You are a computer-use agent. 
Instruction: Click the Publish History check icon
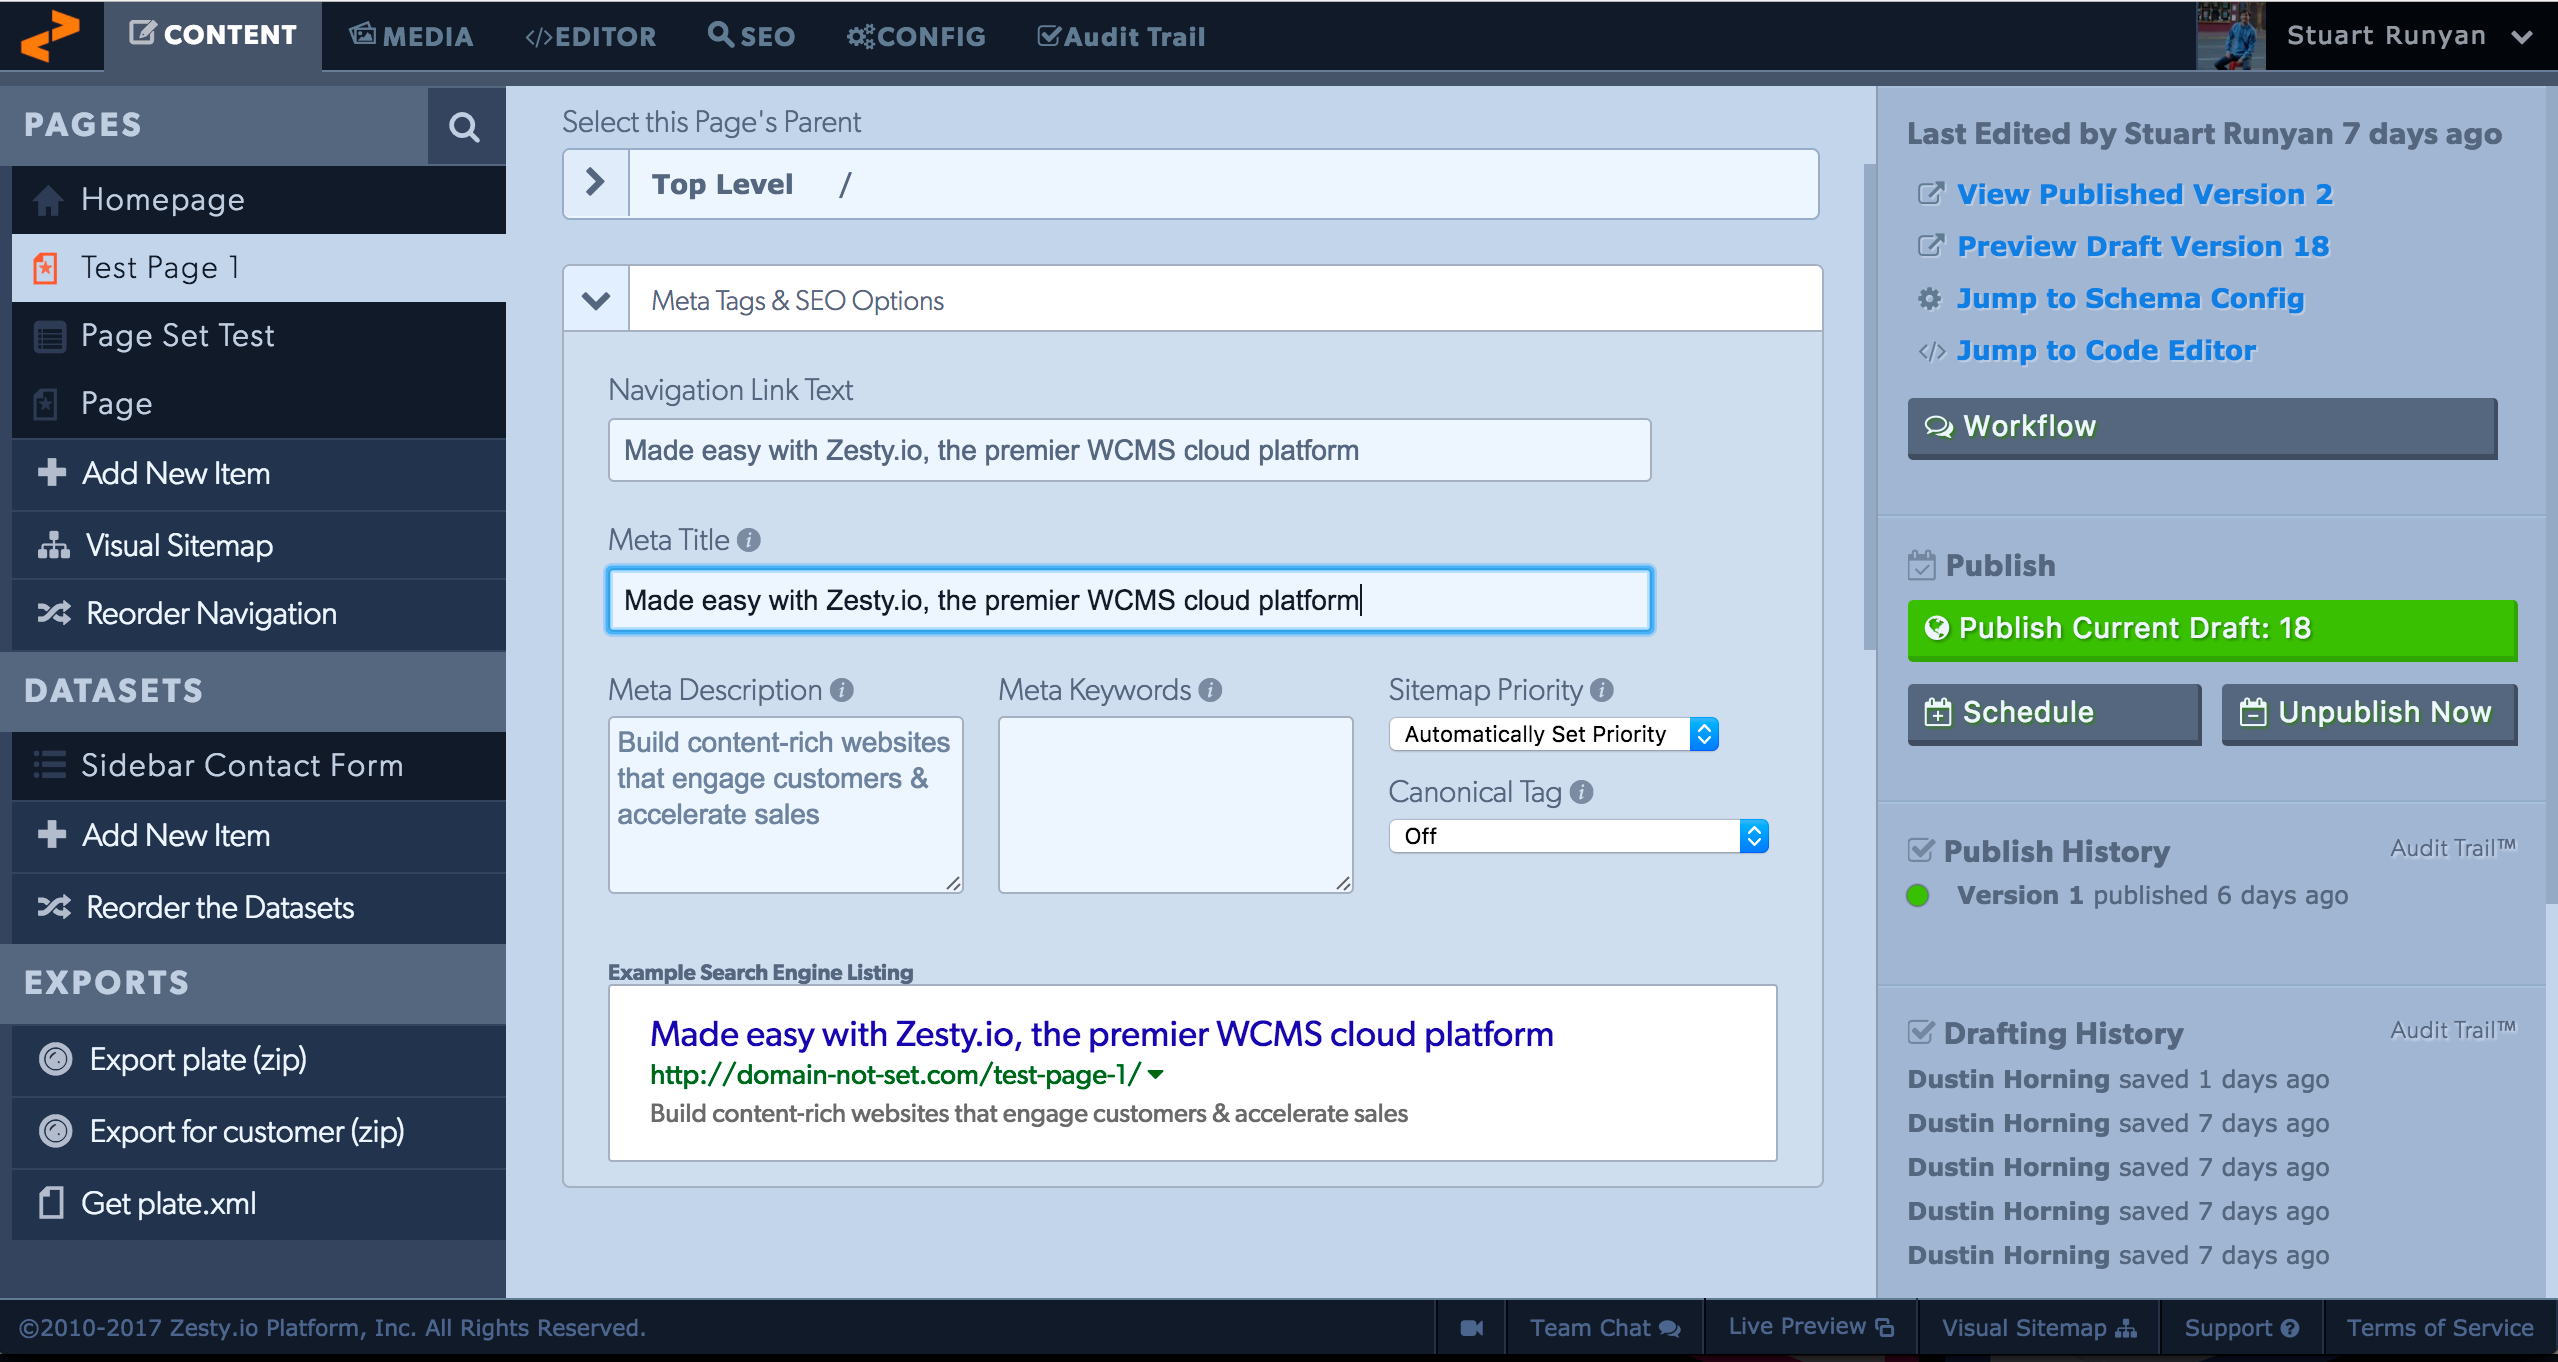point(1921,850)
